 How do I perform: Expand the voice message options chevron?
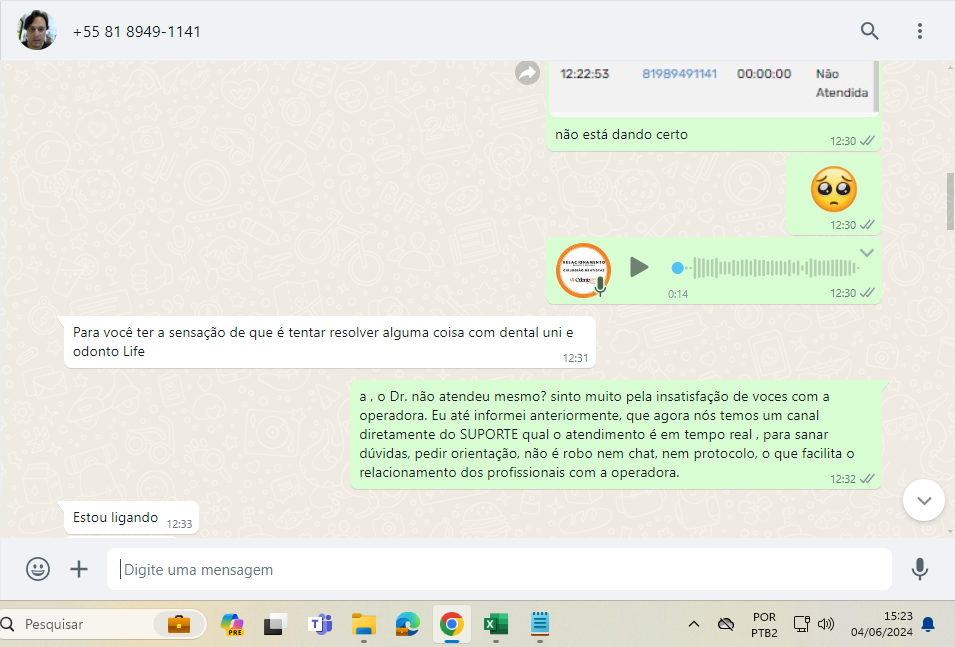pos(867,252)
